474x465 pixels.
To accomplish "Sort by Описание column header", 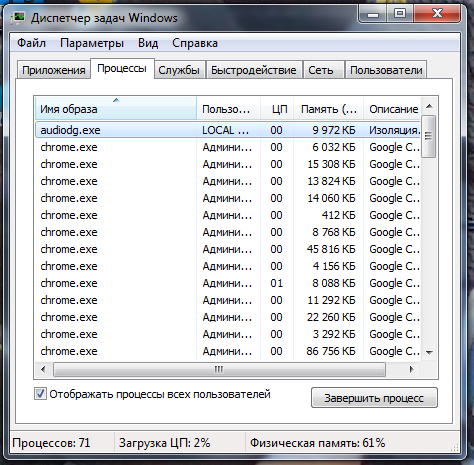I will click(392, 109).
